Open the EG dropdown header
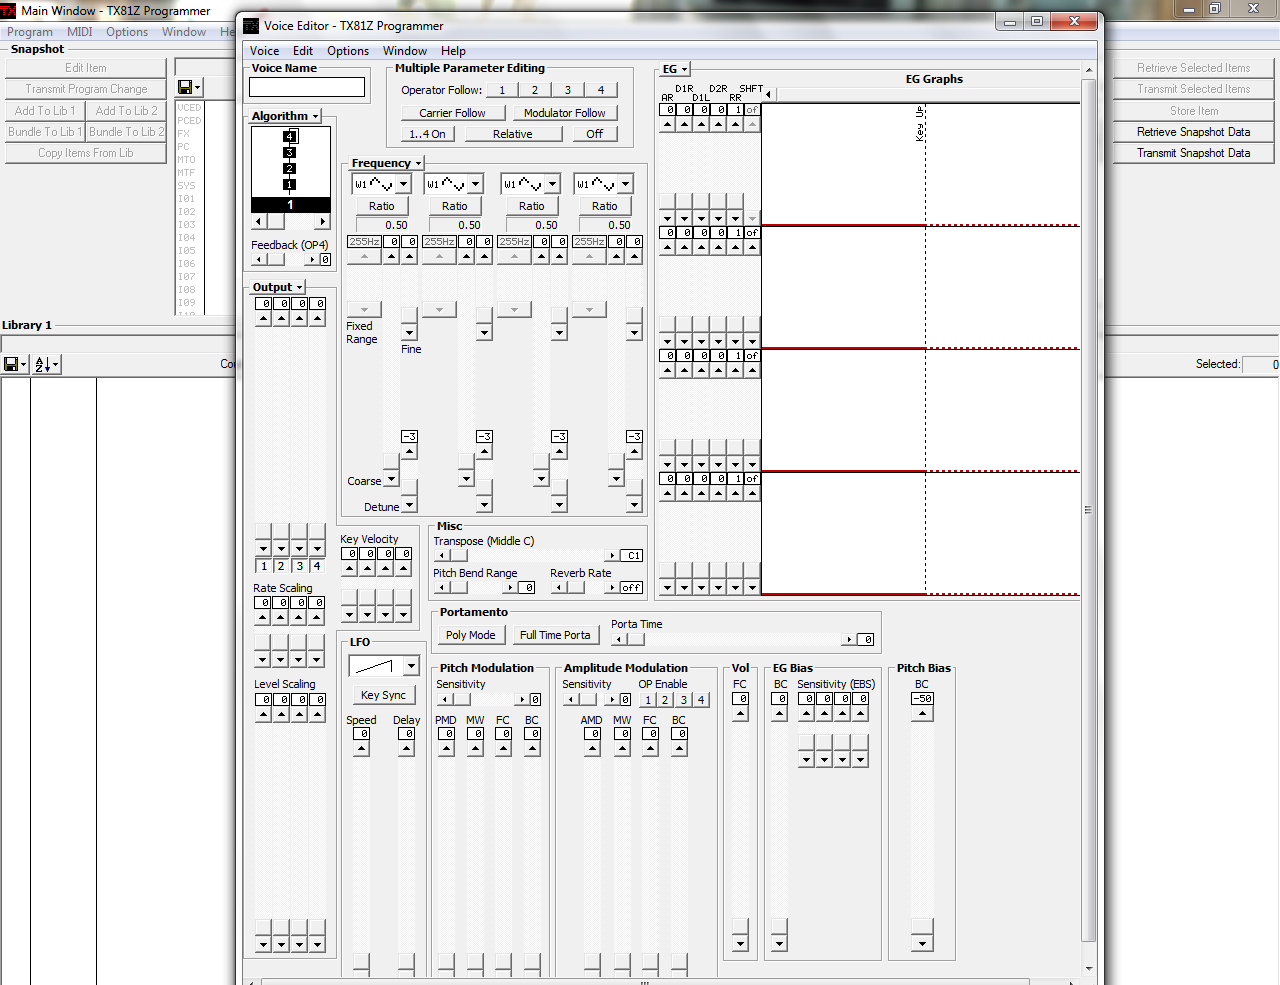Screen dimensions: 1280x985 [x=675, y=69]
